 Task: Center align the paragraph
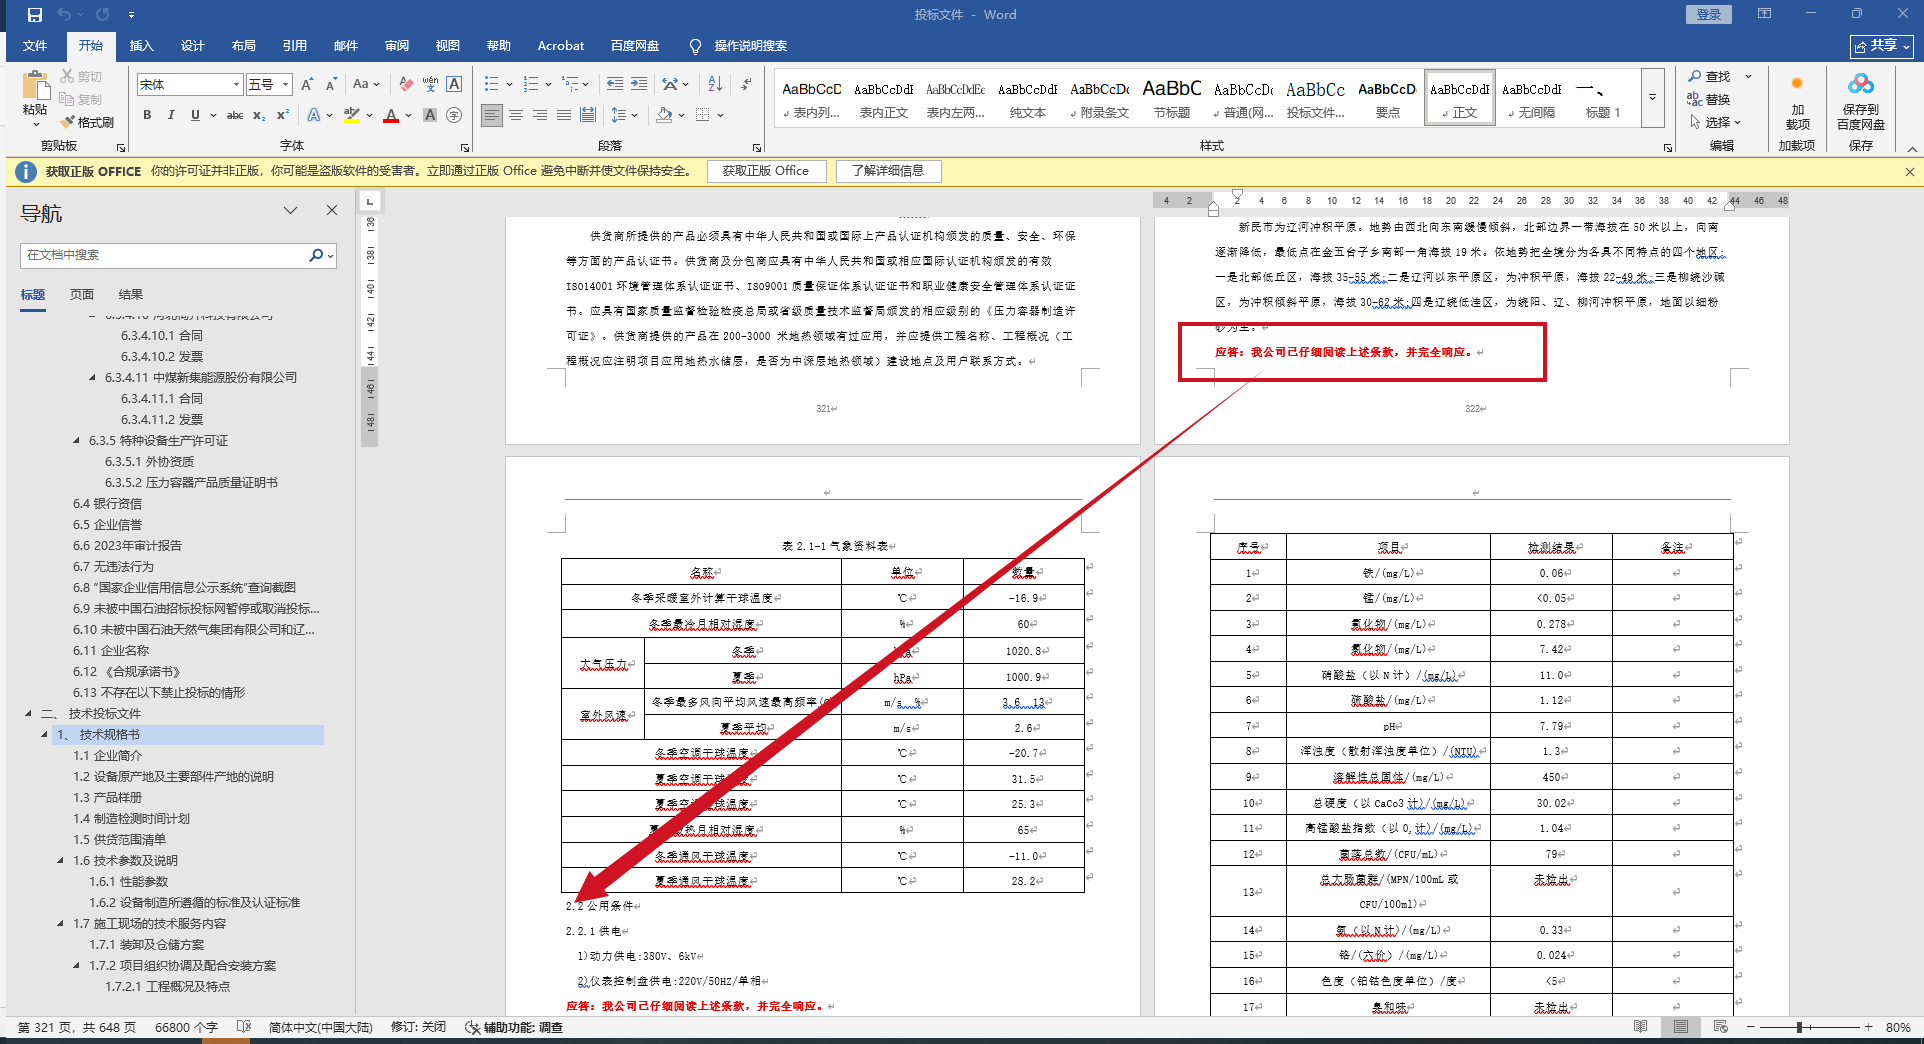[516, 115]
